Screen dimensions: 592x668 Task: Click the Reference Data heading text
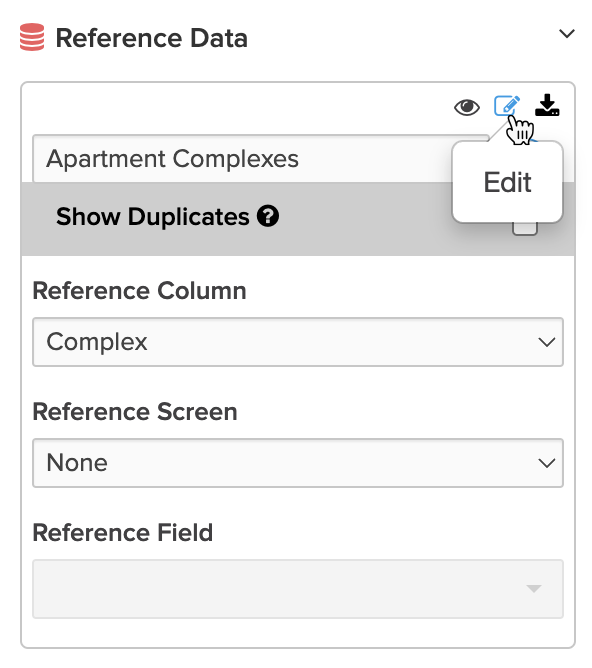[152, 38]
